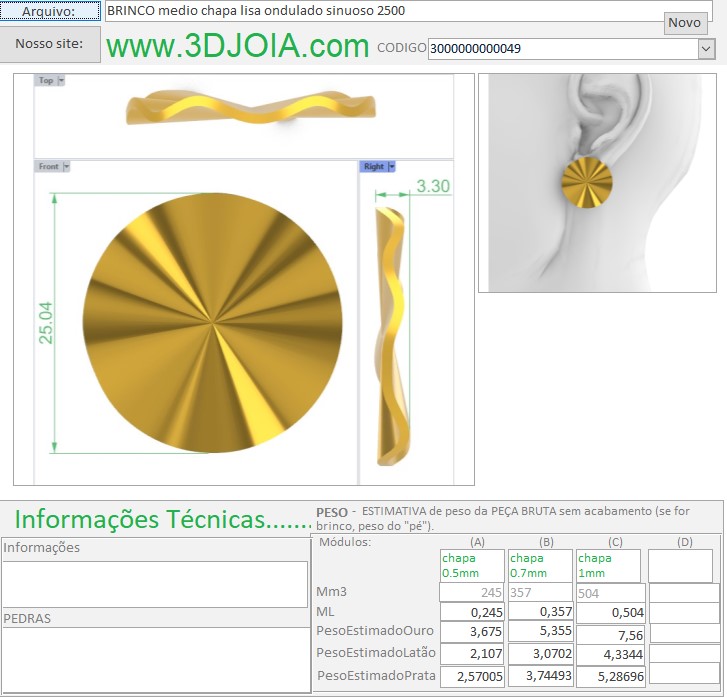
Task: Click PesoEstimadoPrata value 5,28696
Action: [x=609, y=676]
